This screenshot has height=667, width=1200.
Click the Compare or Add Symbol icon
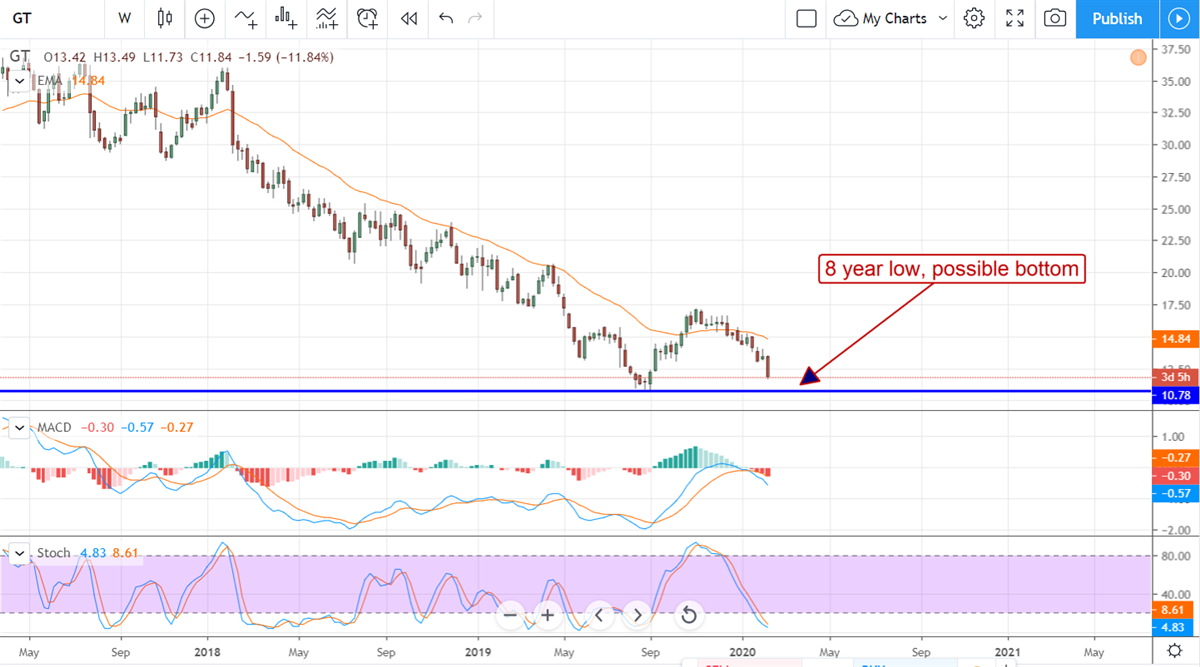pyautogui.click(x=205, y=18)
